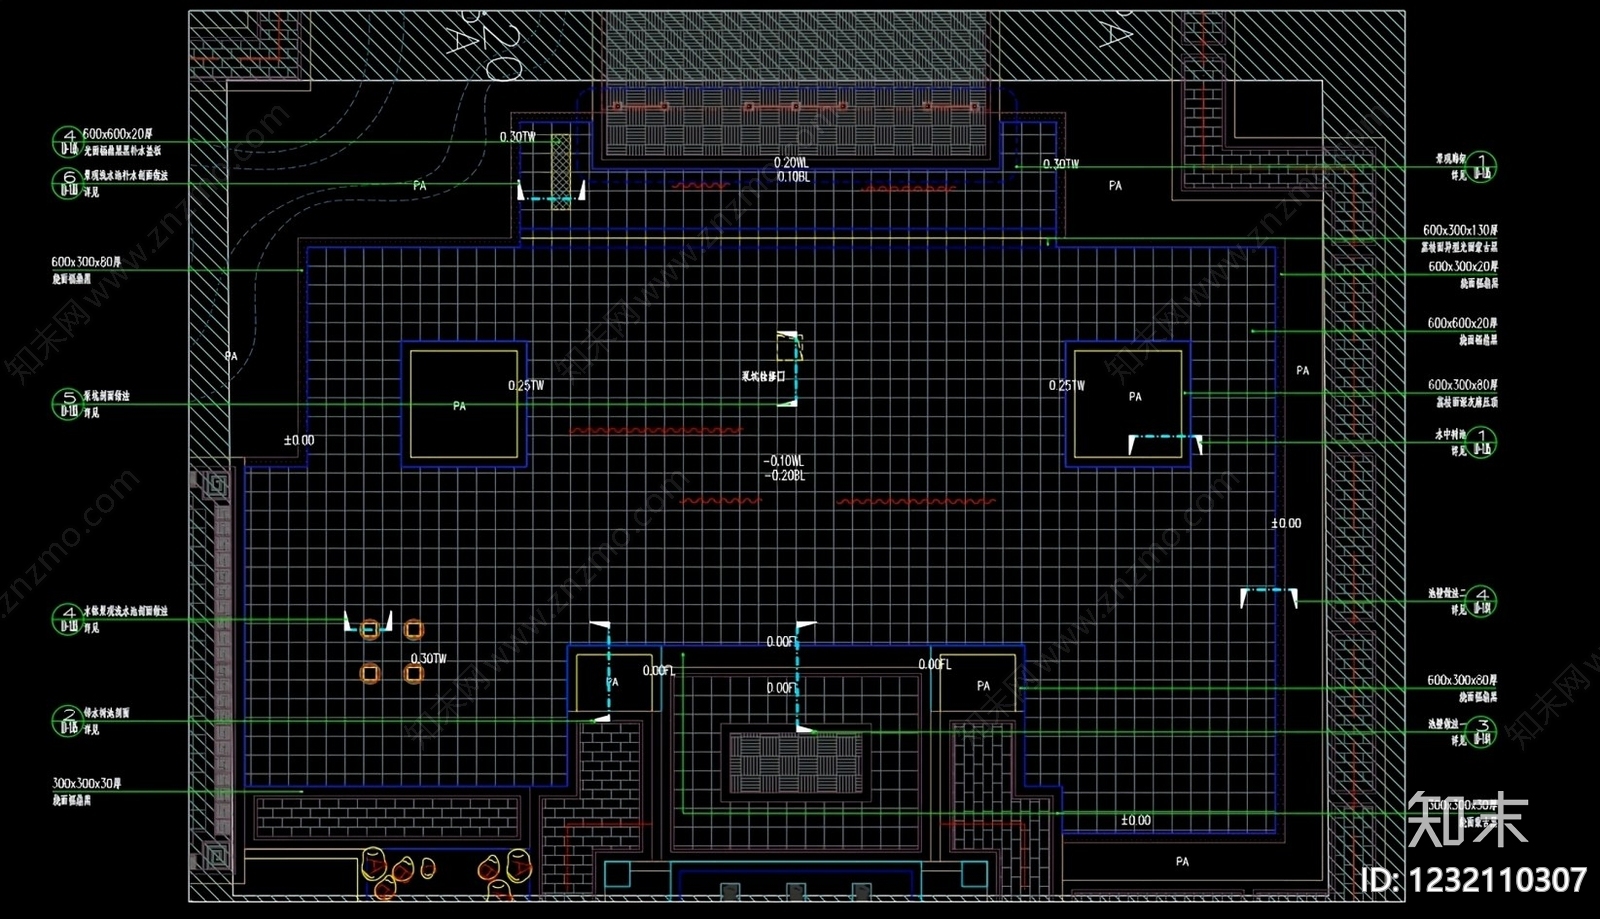Select the 600x300x20 note on right side
This screenshot has width=1600, height=919.
click(1463, 266)
